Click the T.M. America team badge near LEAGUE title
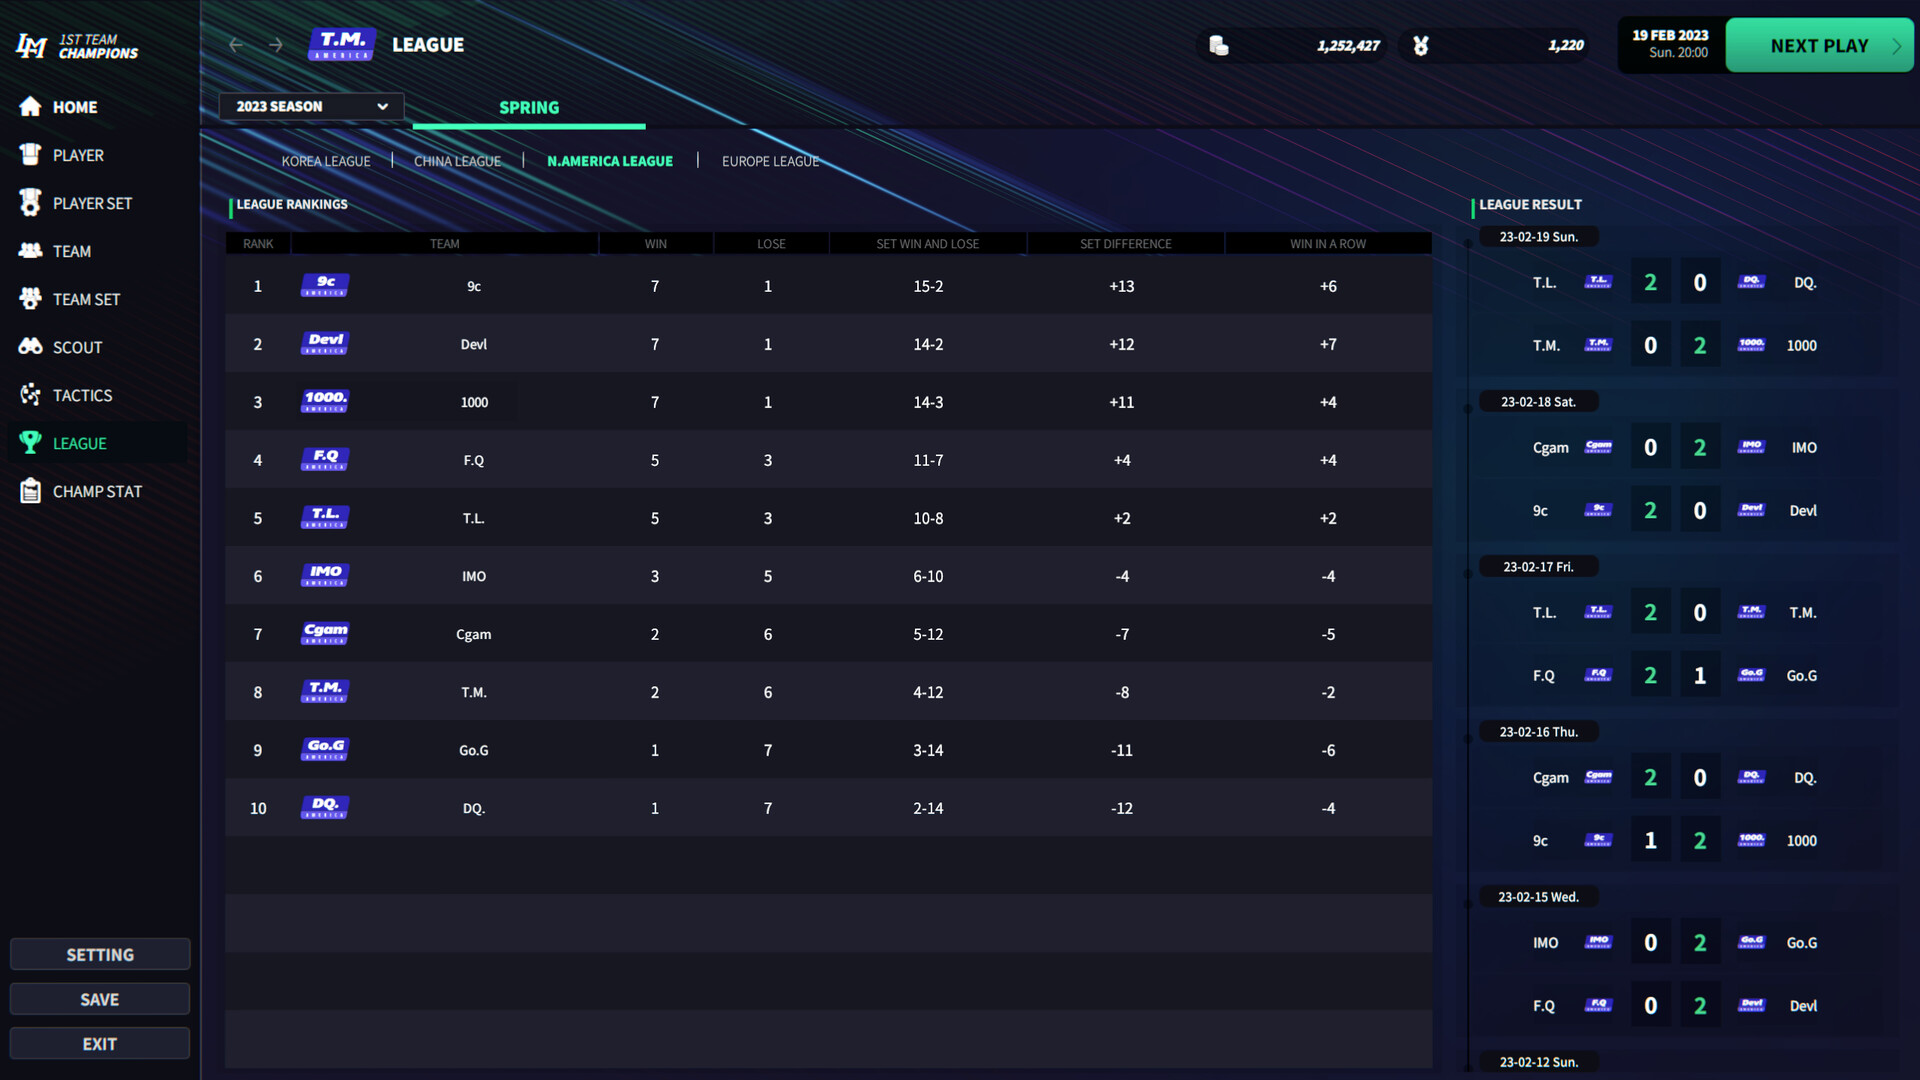Viewport: 1920px width, 1080px height. [x=340, y=44]
